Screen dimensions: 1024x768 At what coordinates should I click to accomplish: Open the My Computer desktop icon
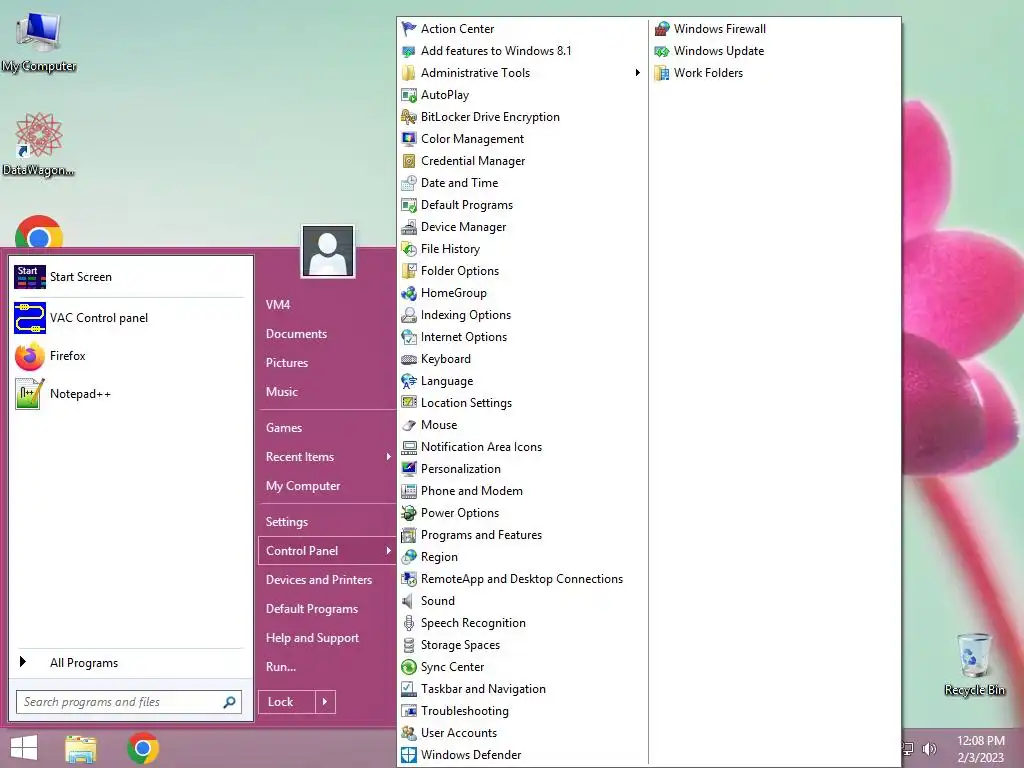tap(39, 40)
